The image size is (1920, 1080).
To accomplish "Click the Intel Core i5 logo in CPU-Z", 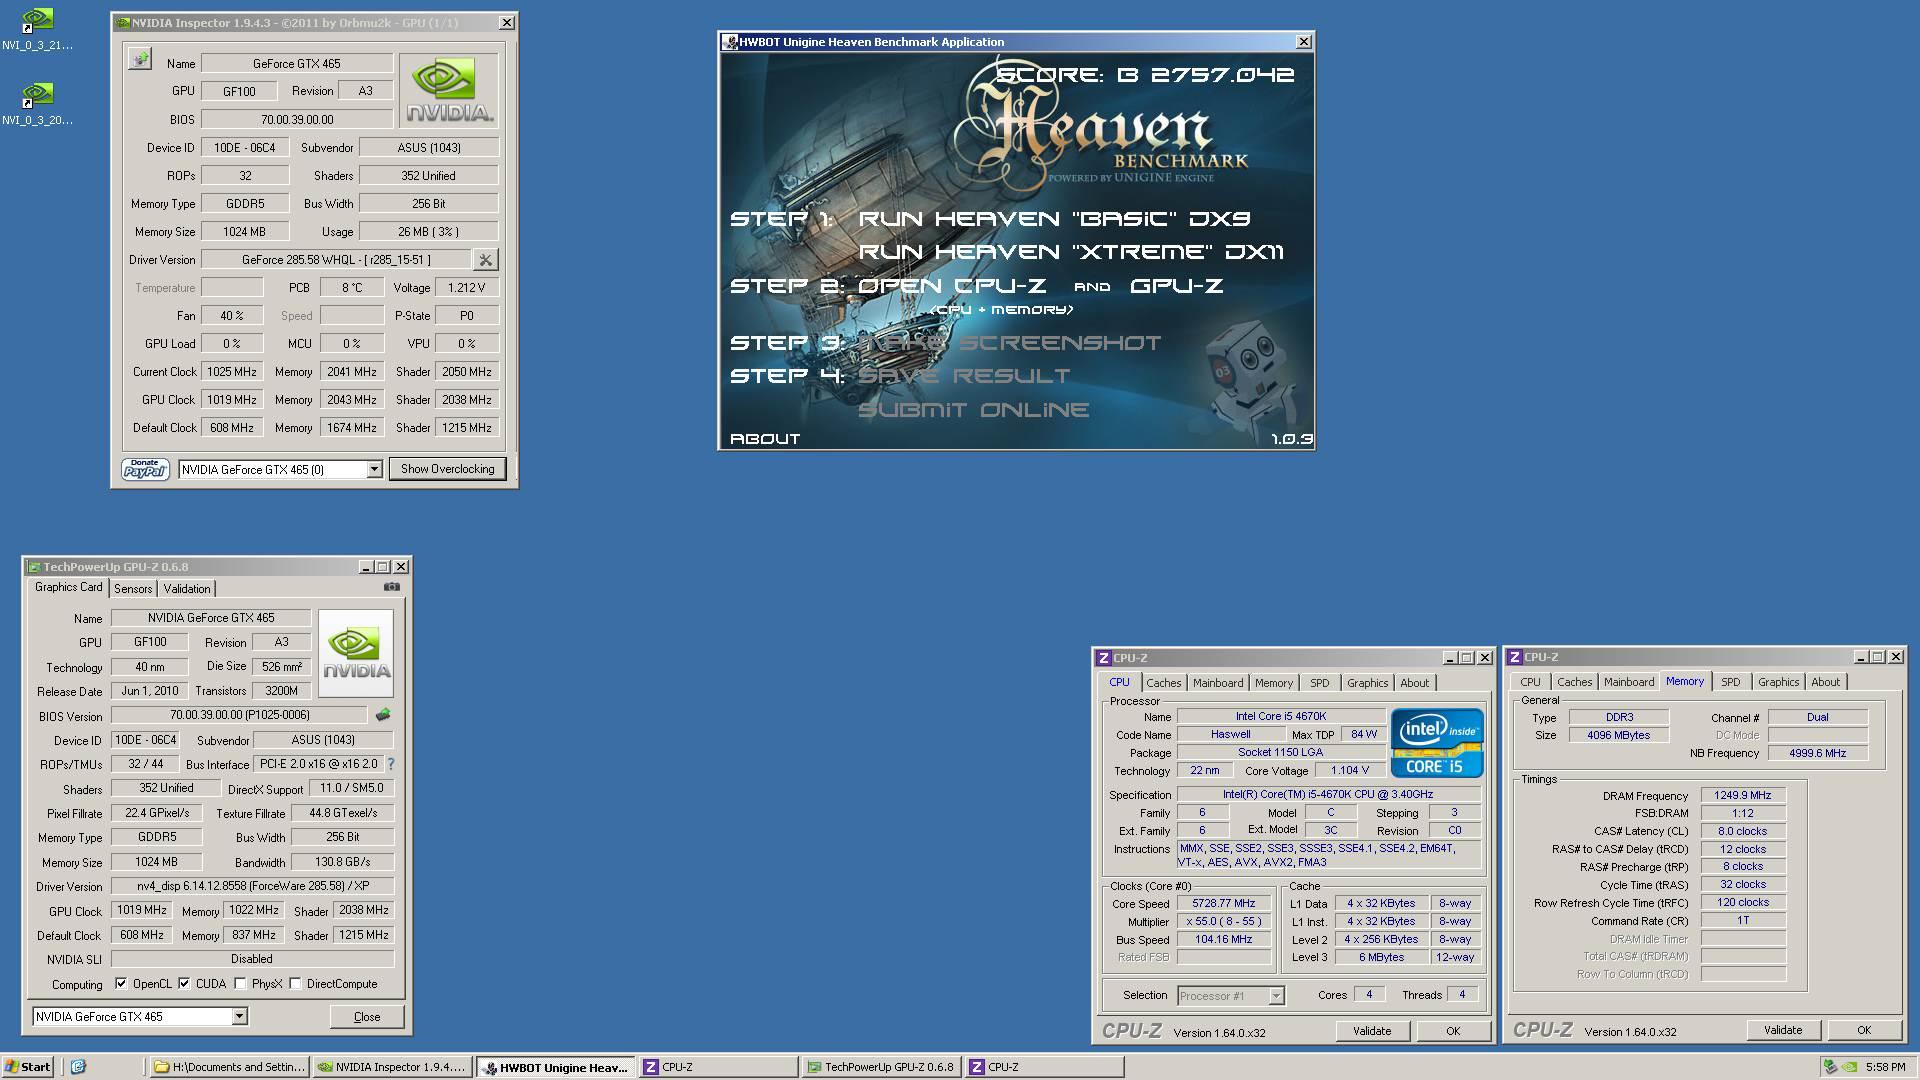I will click(x=1437, y=743).
